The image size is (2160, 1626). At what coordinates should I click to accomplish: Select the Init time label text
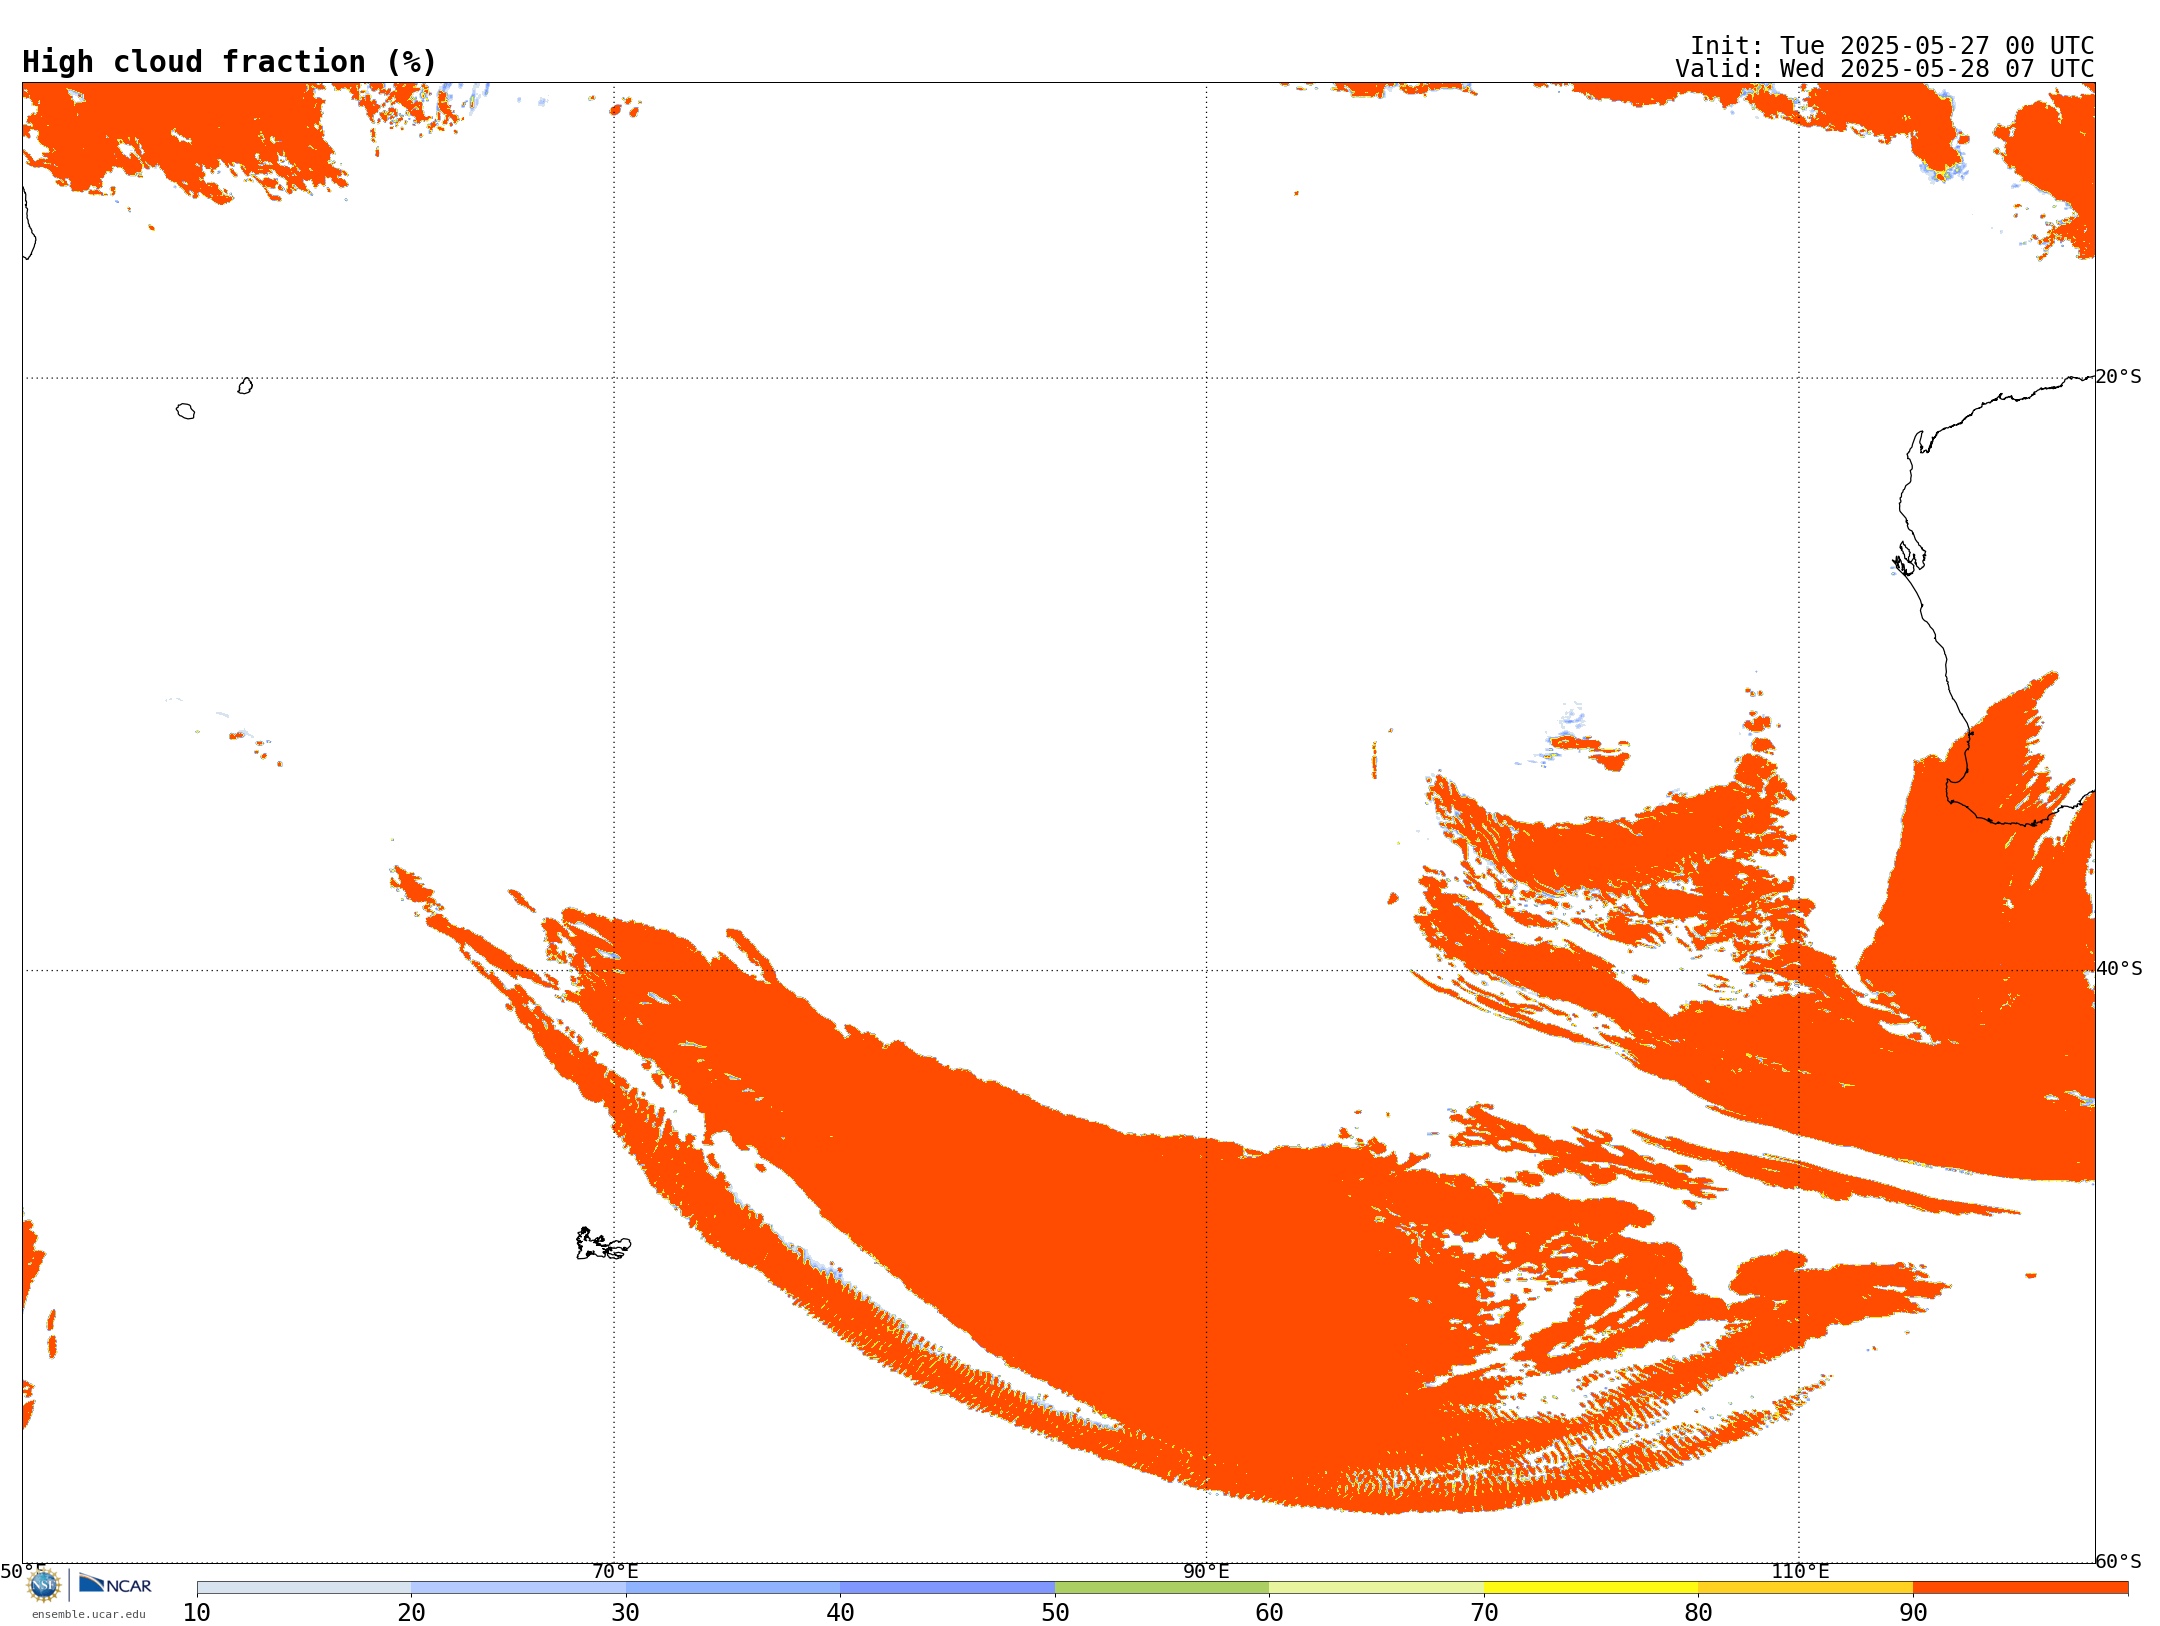(1892, 46)
